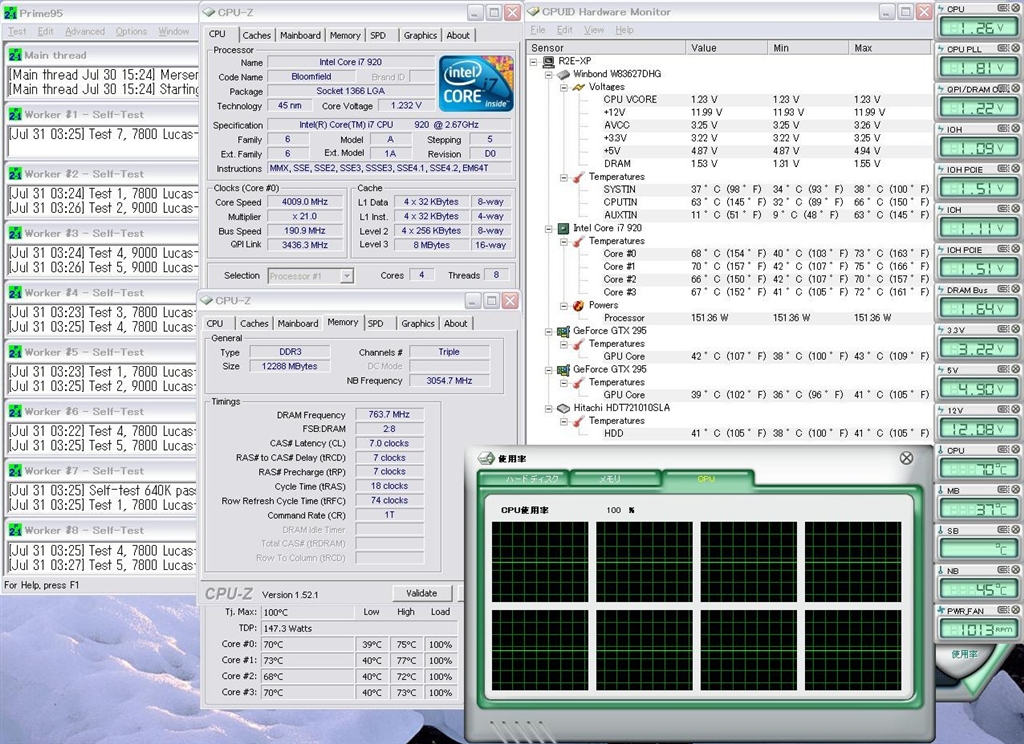Image resolution: width=1024 pixels, height=744 pixels.
Task: Click the settings icon on the 12V gauge
Action: [x=1003, y=410]
